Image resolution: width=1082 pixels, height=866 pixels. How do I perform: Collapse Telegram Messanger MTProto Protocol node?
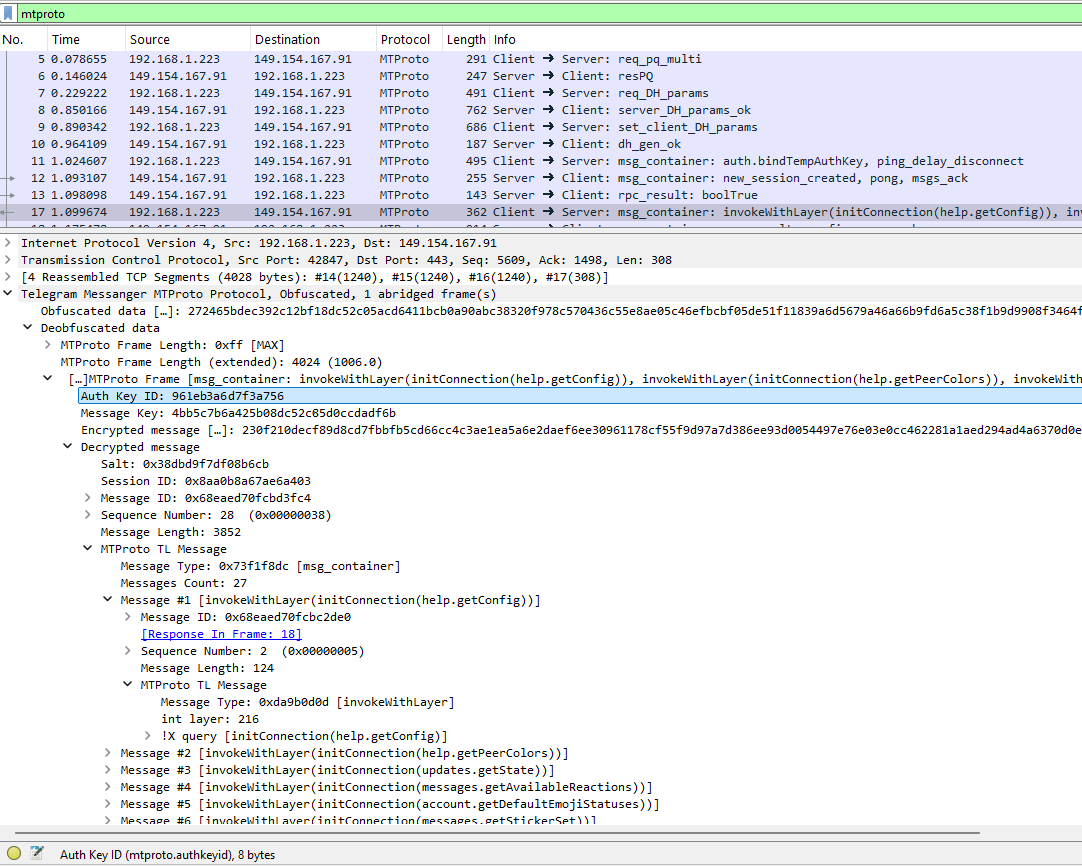pyautogui.click(x=8, y=294)
